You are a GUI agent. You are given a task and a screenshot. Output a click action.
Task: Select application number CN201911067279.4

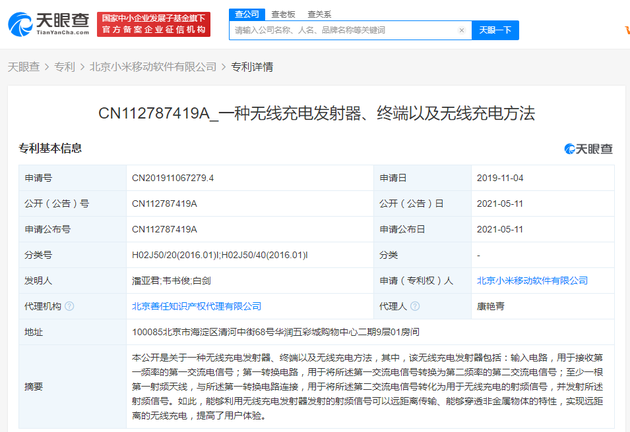[173, 178]
